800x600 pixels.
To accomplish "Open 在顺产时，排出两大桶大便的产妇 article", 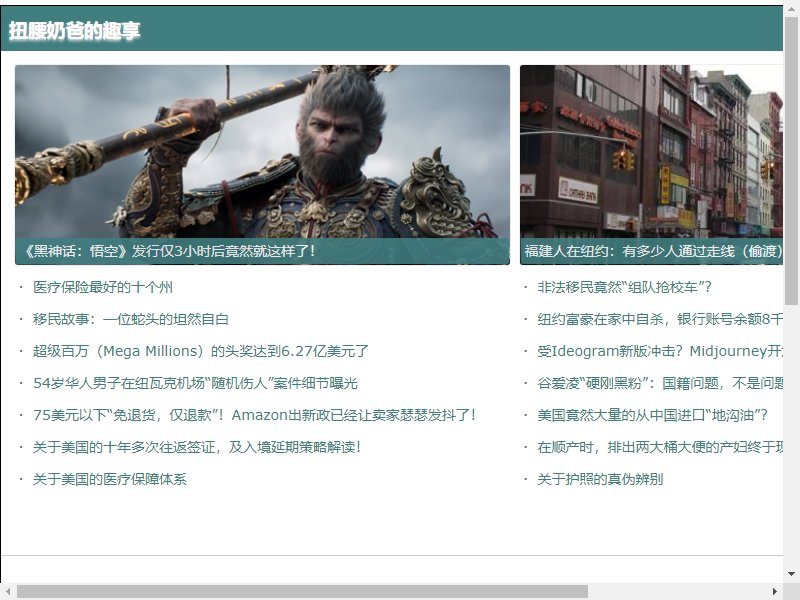I will 660,447.
